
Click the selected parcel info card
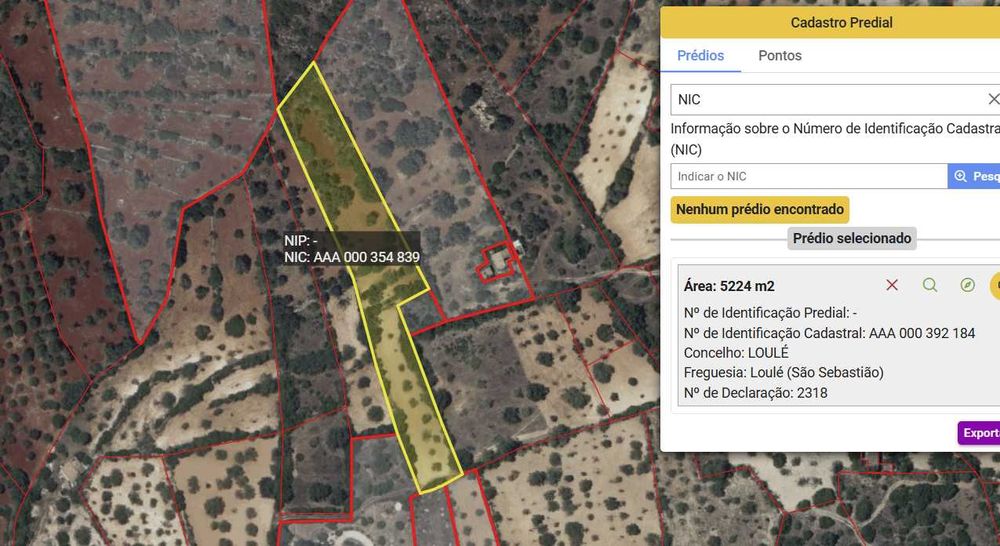click(x=839, y=335)
